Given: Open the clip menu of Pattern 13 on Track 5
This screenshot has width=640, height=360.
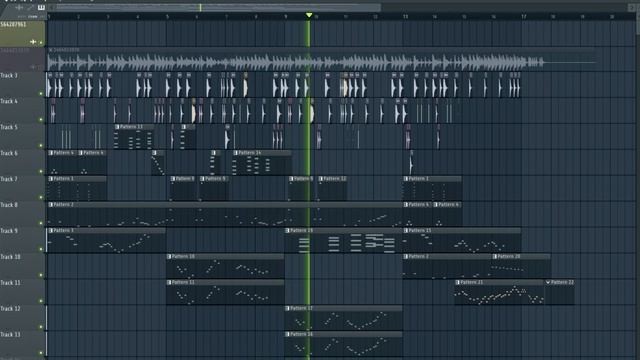Looking at the screenshot, I should pos(117,127).
